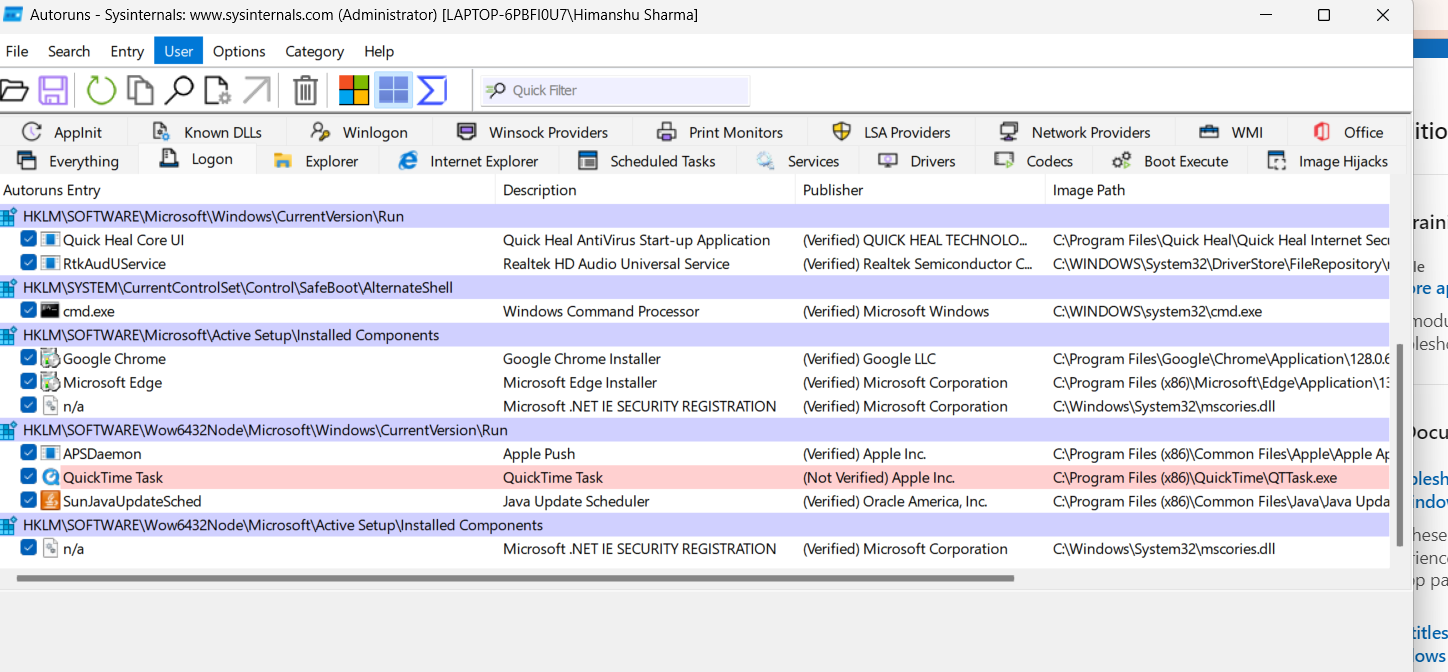
Task: Uncheck the RtkAudUService entry checkbox
Action: tap(28, 263)
